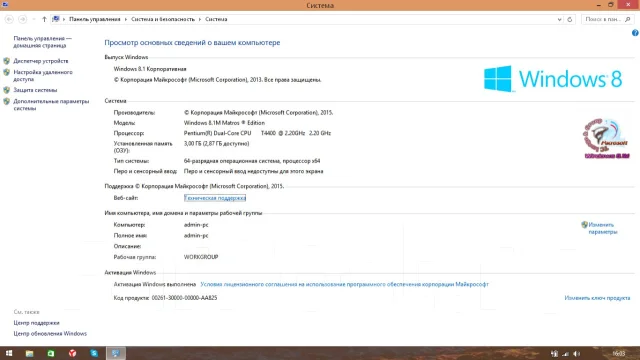640x360 pixels.
Task: Select the active System window taskbar icon
Action: tap(116, 353)
